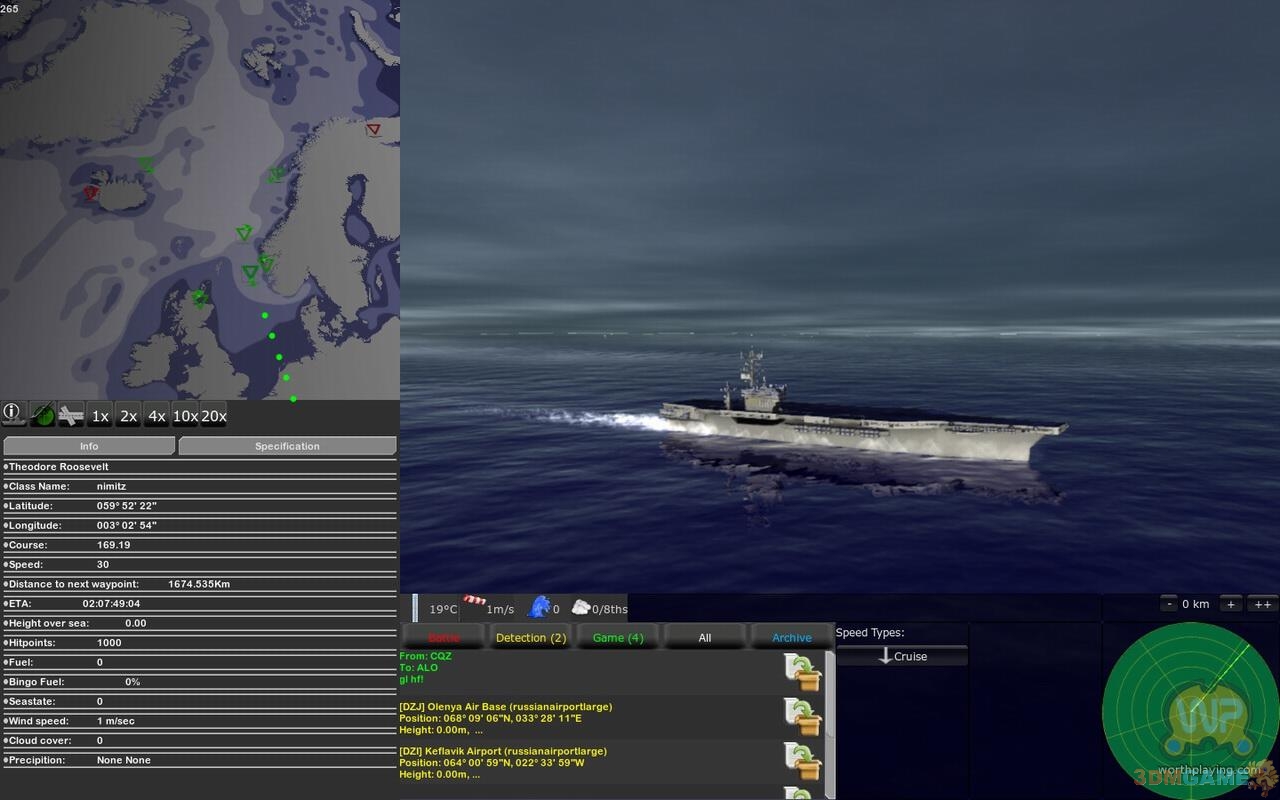Screen dimensions: 1280x800
Task: Click the windsock wind speed icon
Action: click(474, 604)
